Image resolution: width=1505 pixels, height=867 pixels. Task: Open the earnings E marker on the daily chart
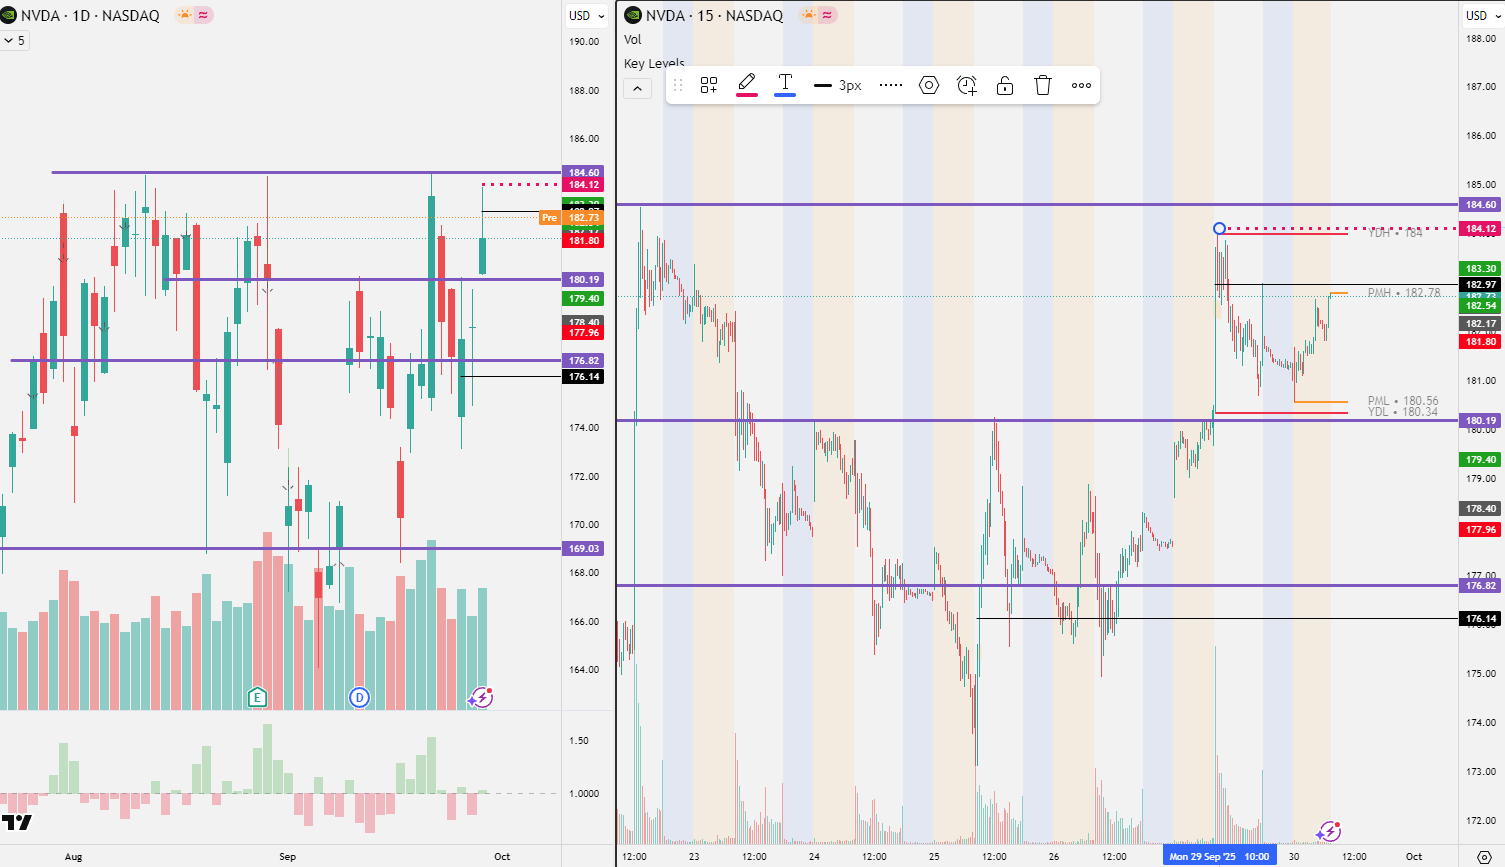click(x=257, y=697)
